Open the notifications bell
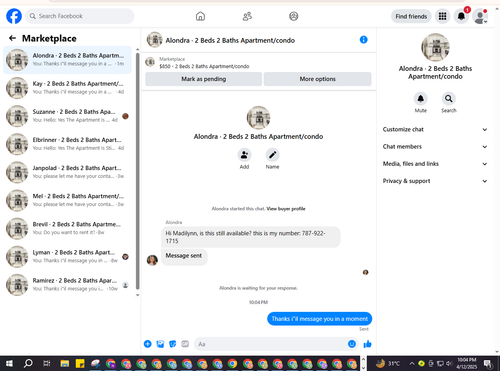The image size is (500, 371). click(x=461, y=16)
